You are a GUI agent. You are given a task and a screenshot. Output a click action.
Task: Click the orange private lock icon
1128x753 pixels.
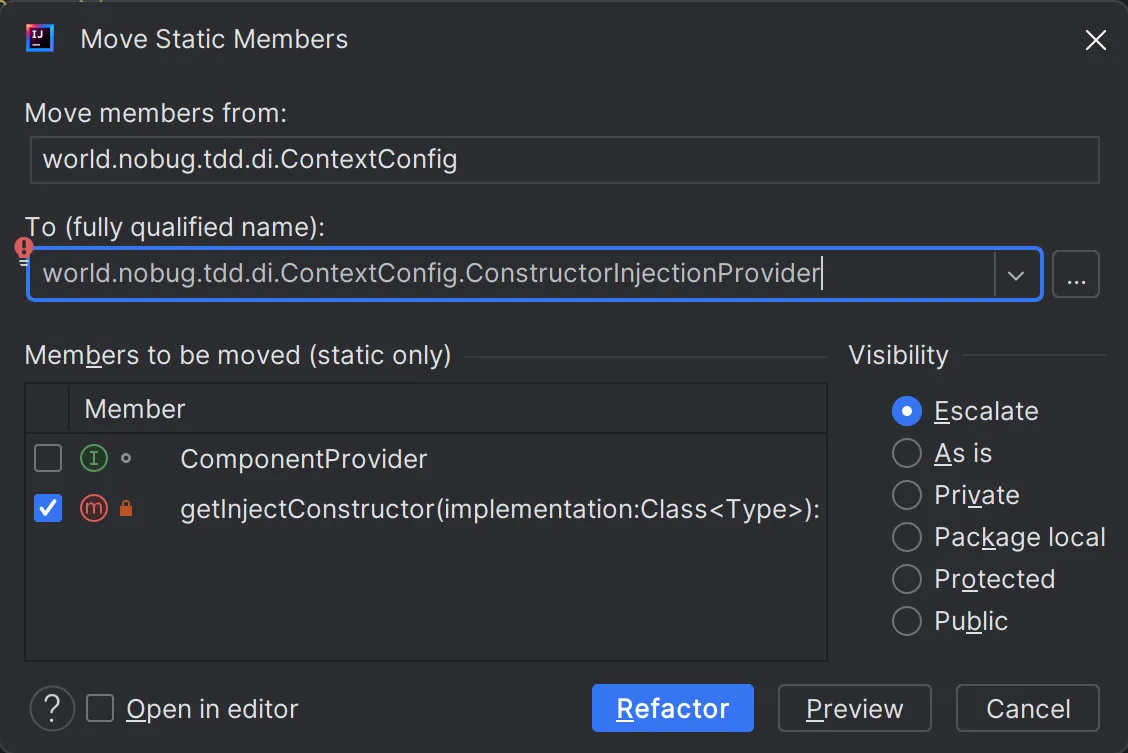point(126,509)
